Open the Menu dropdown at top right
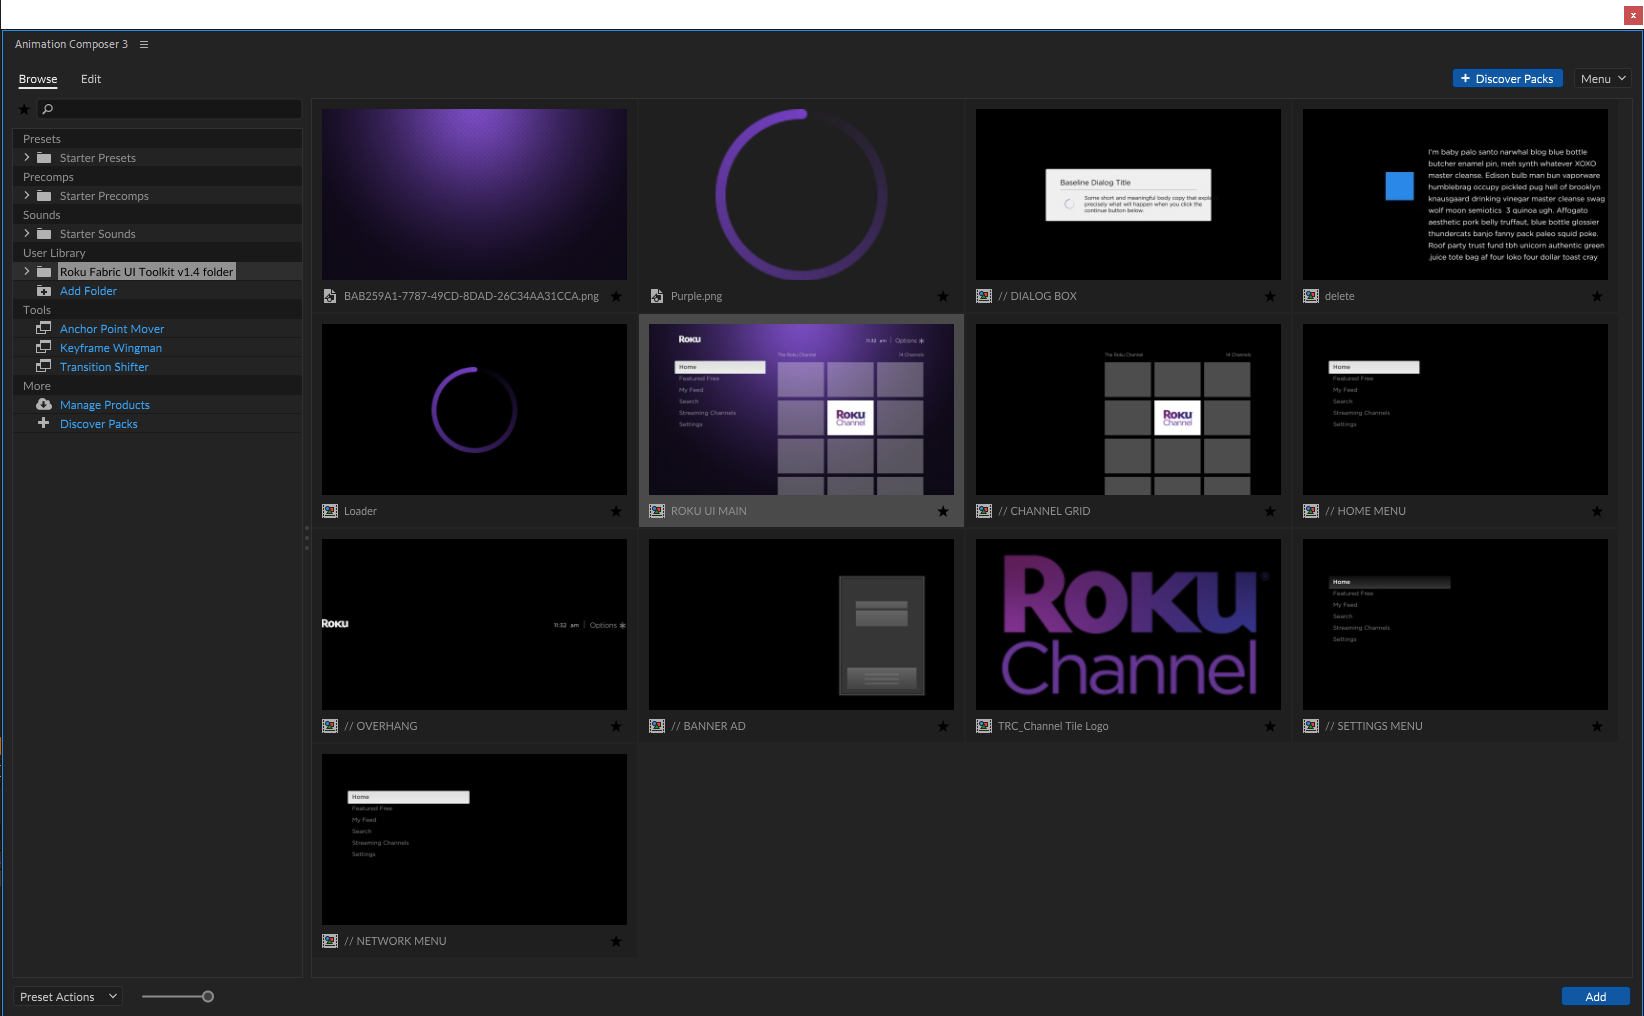The image size is (1644, 1016). 1603,78
